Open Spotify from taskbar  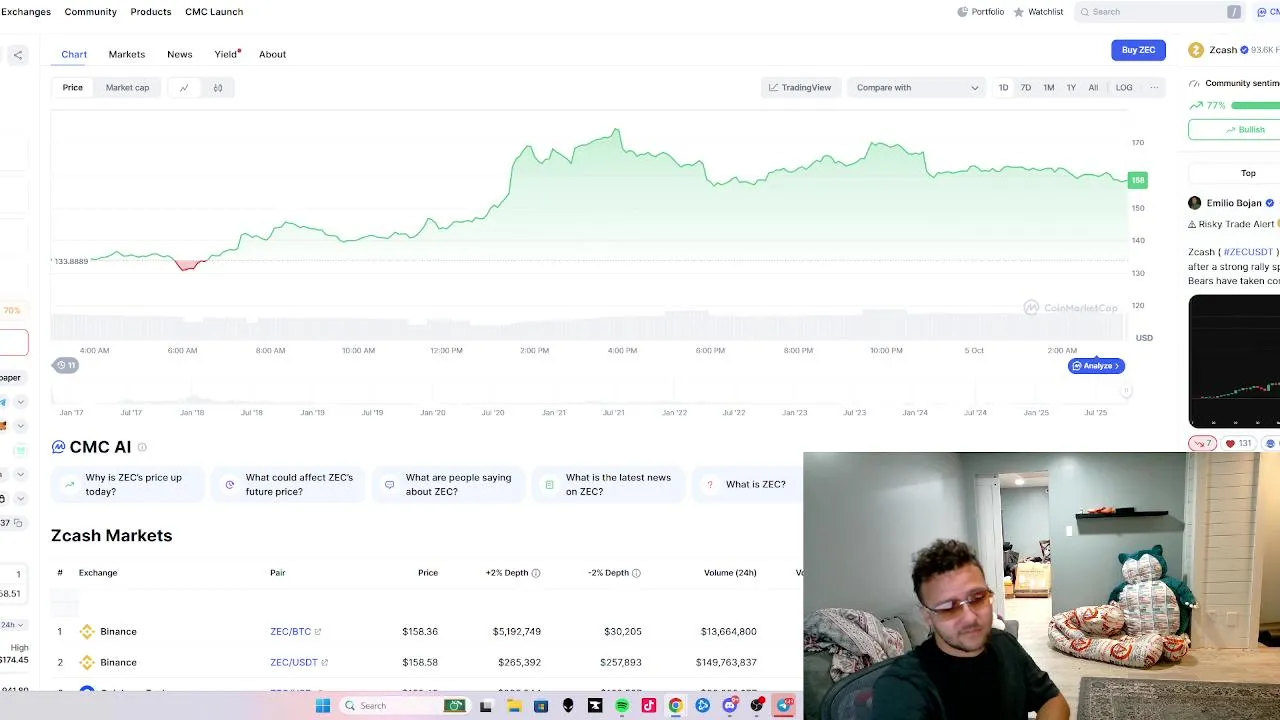pos(621,706)
